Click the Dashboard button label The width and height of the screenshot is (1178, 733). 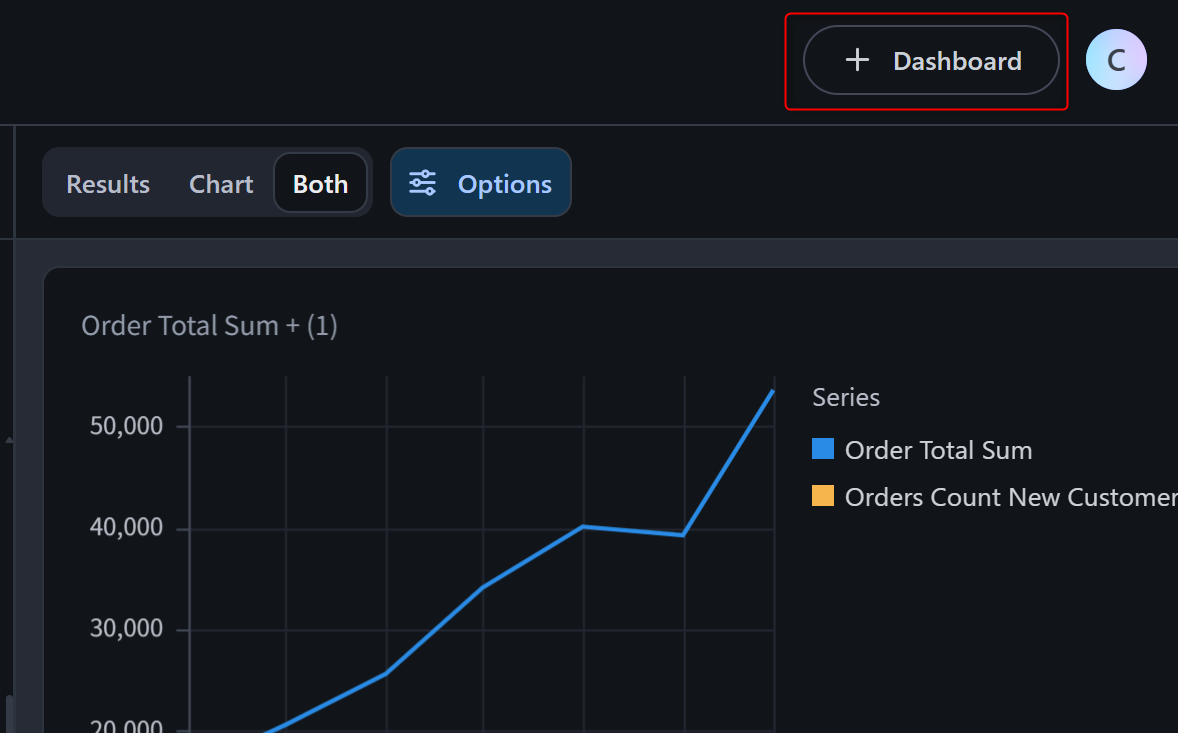[957, 61]
